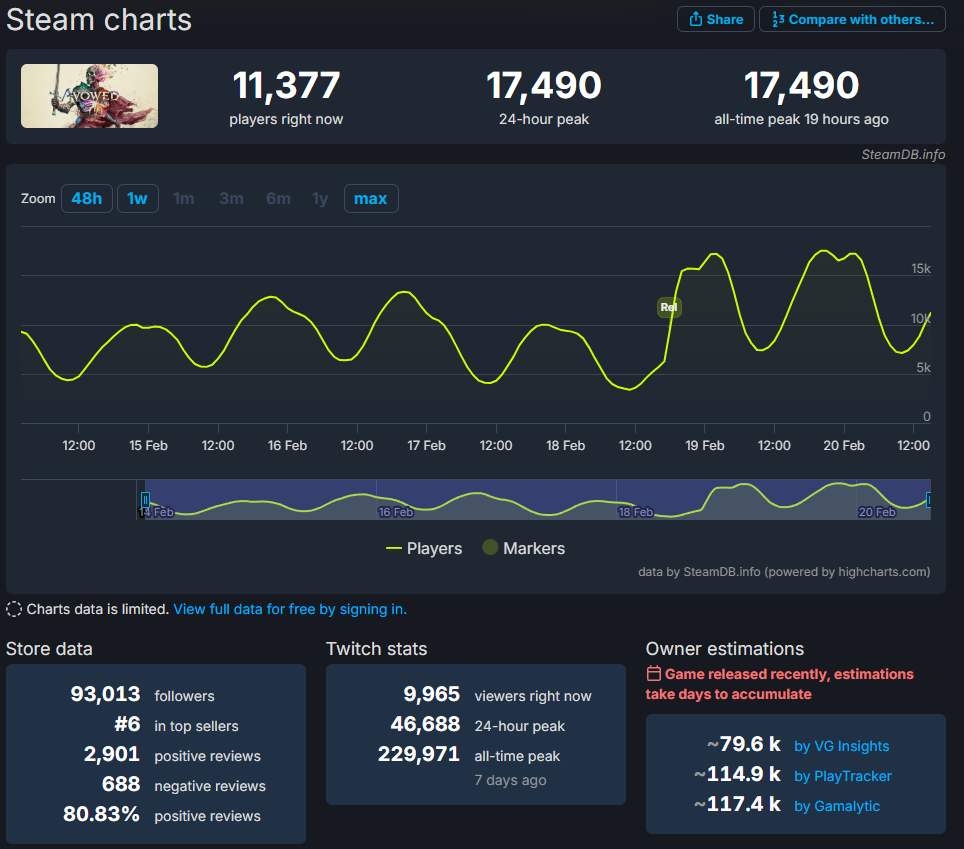964x849 pixels.
Task: Click the SteamDB.info credit text
Action: [903, 154]
